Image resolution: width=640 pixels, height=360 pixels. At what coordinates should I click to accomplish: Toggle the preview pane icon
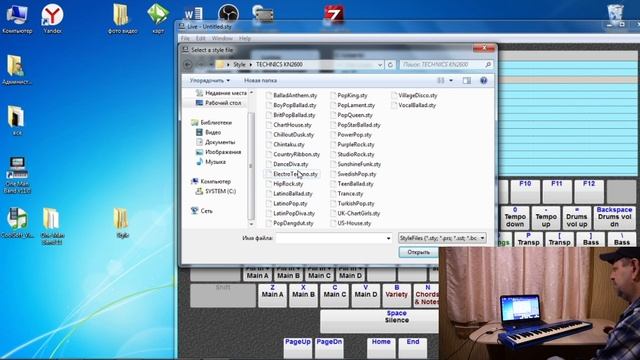click(x=467, y=80)
